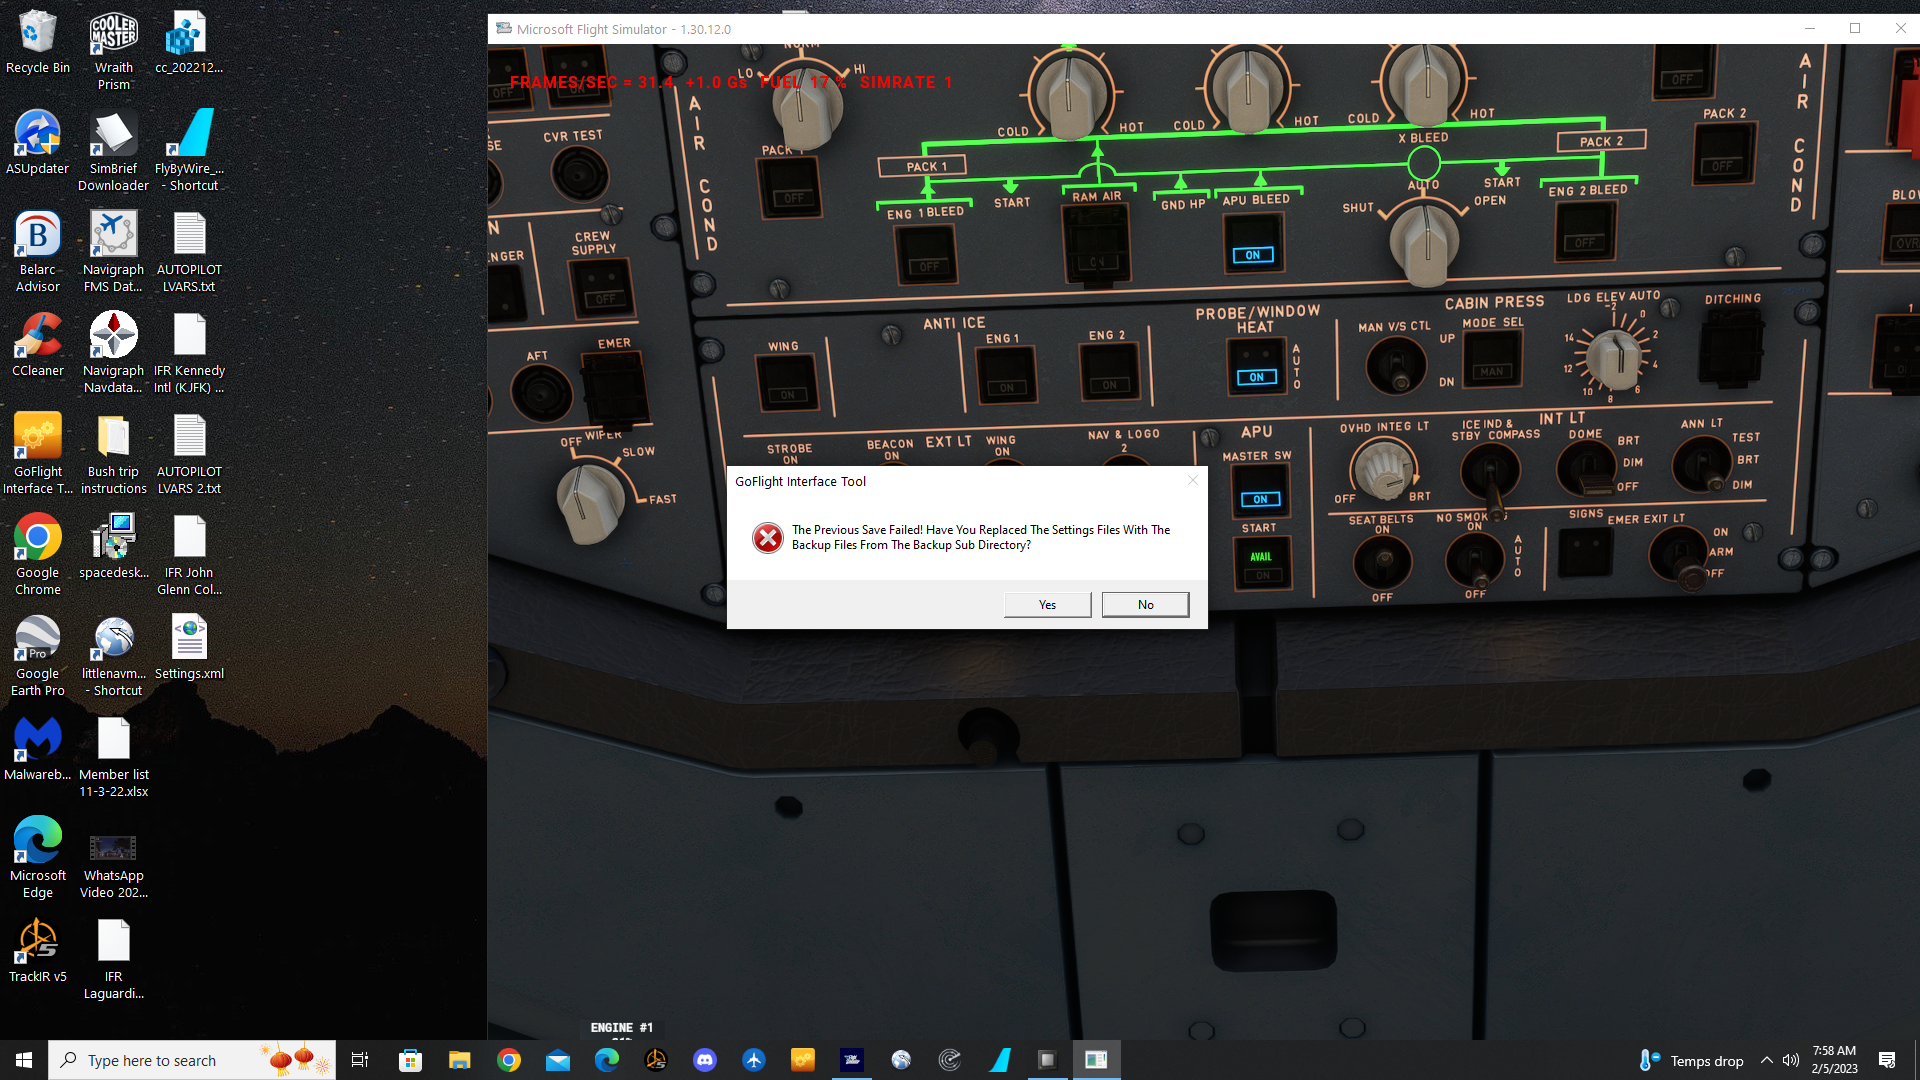Select IFR Laguardia file icon
Image resolution: width=1920 pixels, height=1080 pixels.
[114, 959]
